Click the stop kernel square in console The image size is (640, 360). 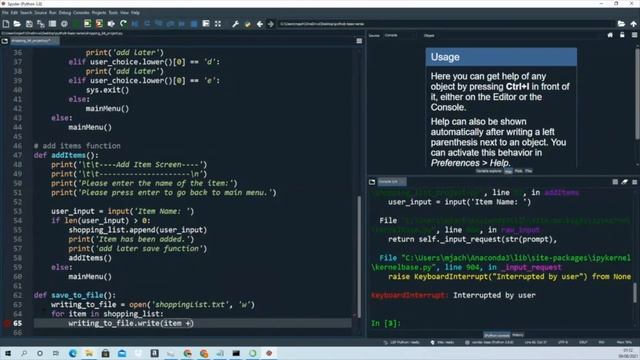point(615,182)
